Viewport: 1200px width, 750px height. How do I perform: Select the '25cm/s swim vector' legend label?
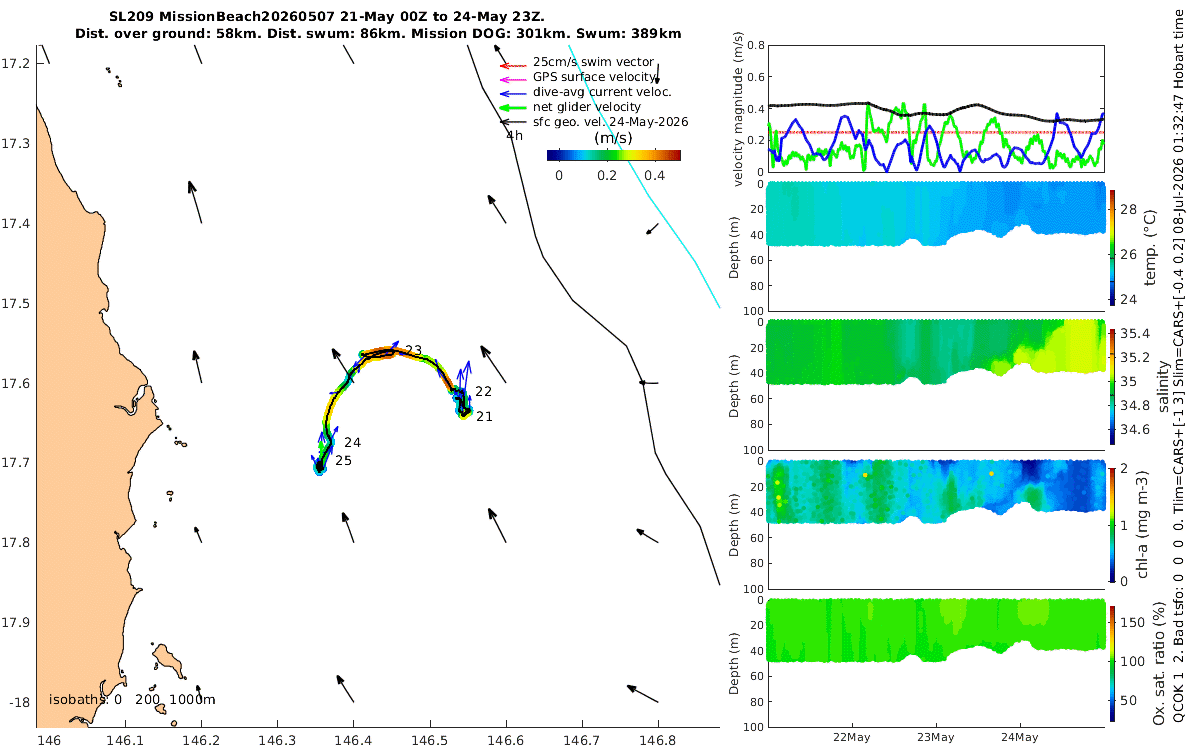click(x=593, y=62)
